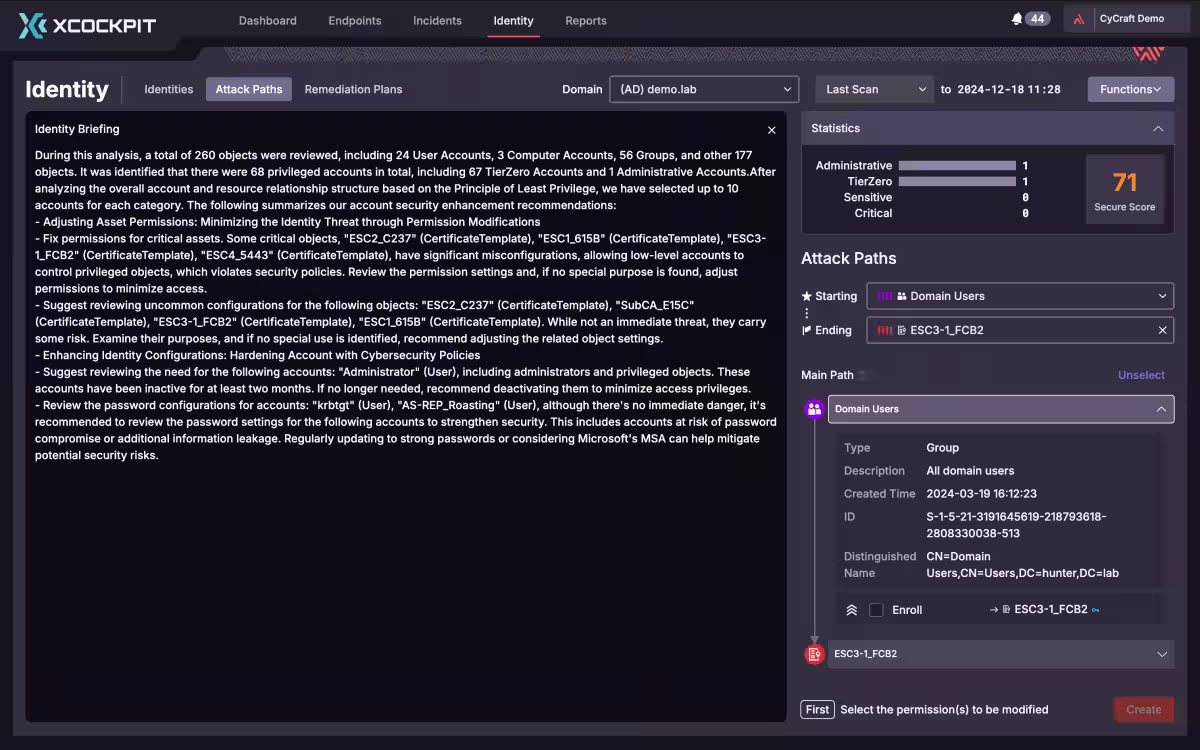Open notifications bell icon

click(x=1017, y=19)
